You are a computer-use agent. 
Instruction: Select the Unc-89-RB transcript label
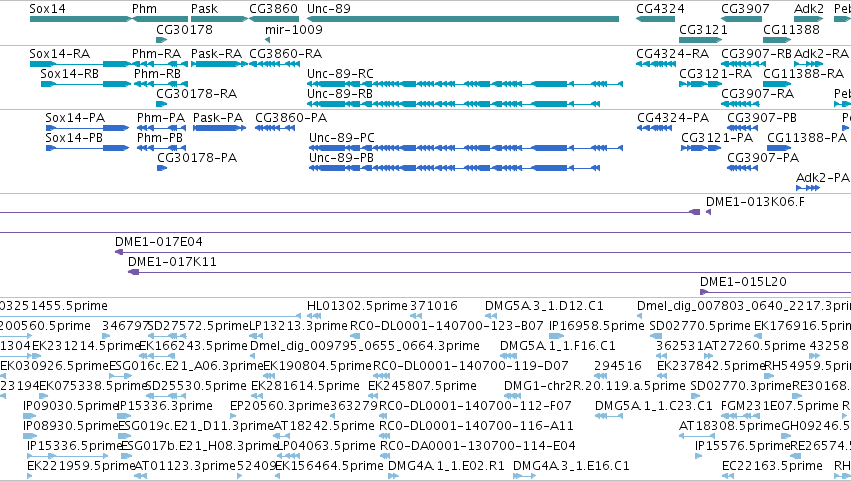click(340, 94)
